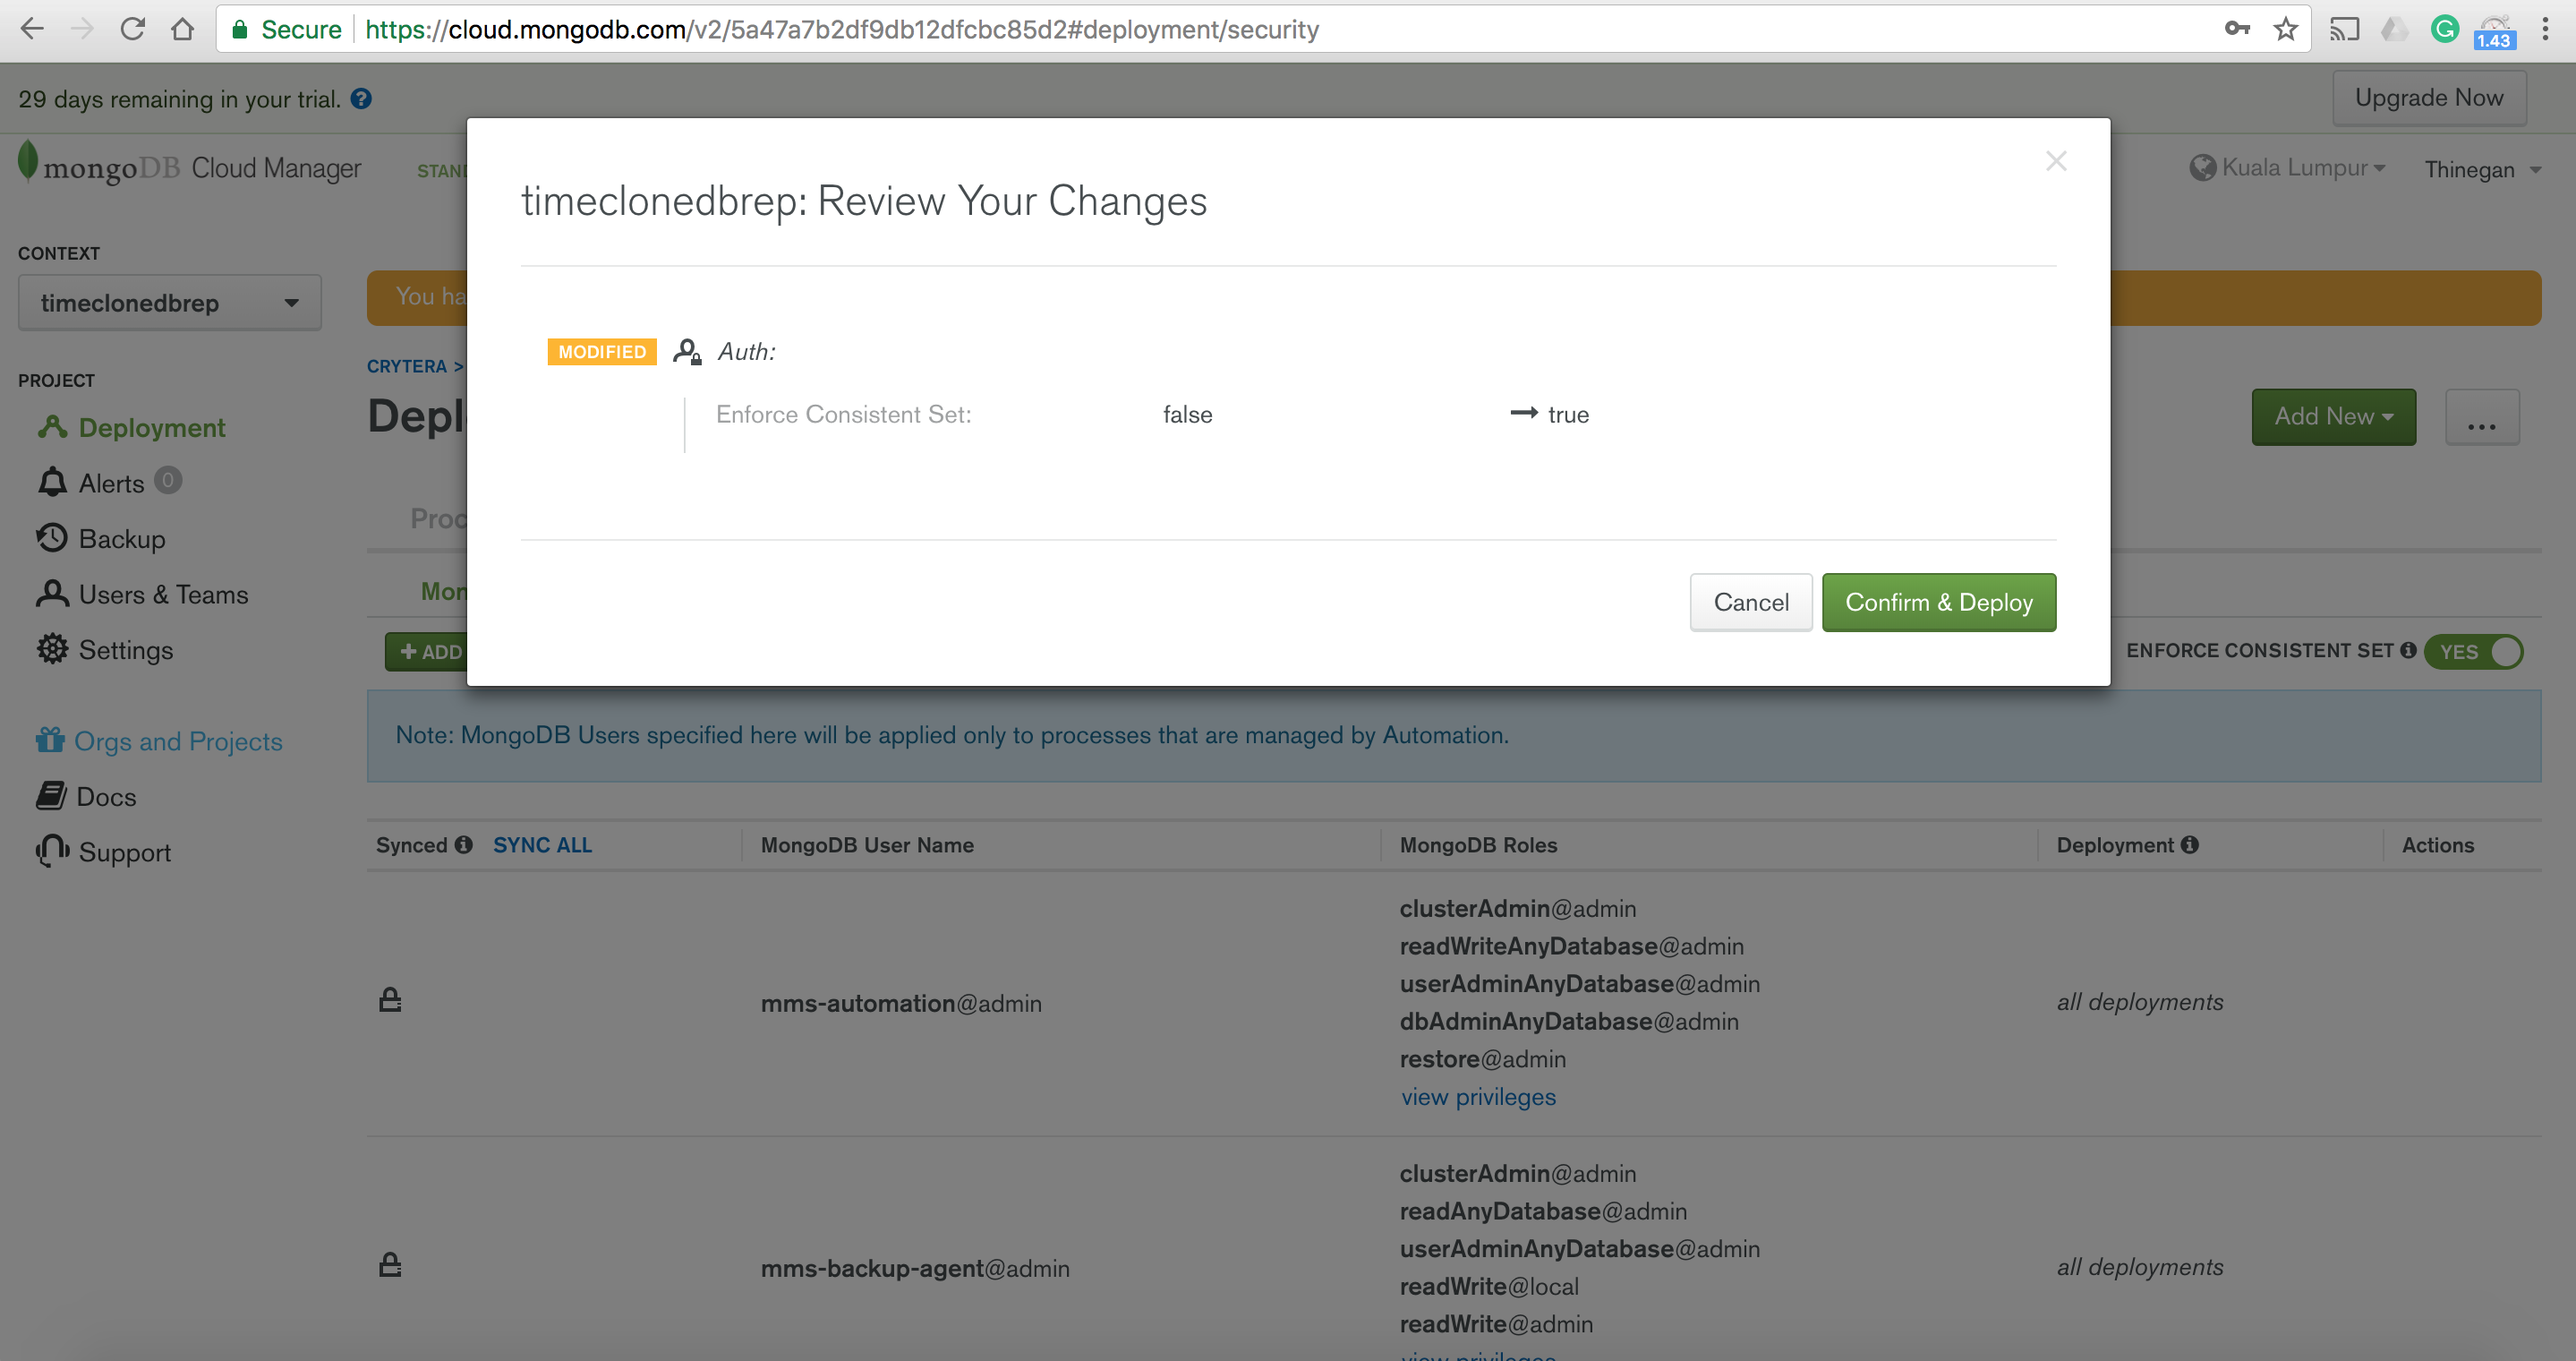Select the Deployment tab in project
Image resolution: width=2576 pixels, height=1361 pixels.
click(x=151, y=426)
